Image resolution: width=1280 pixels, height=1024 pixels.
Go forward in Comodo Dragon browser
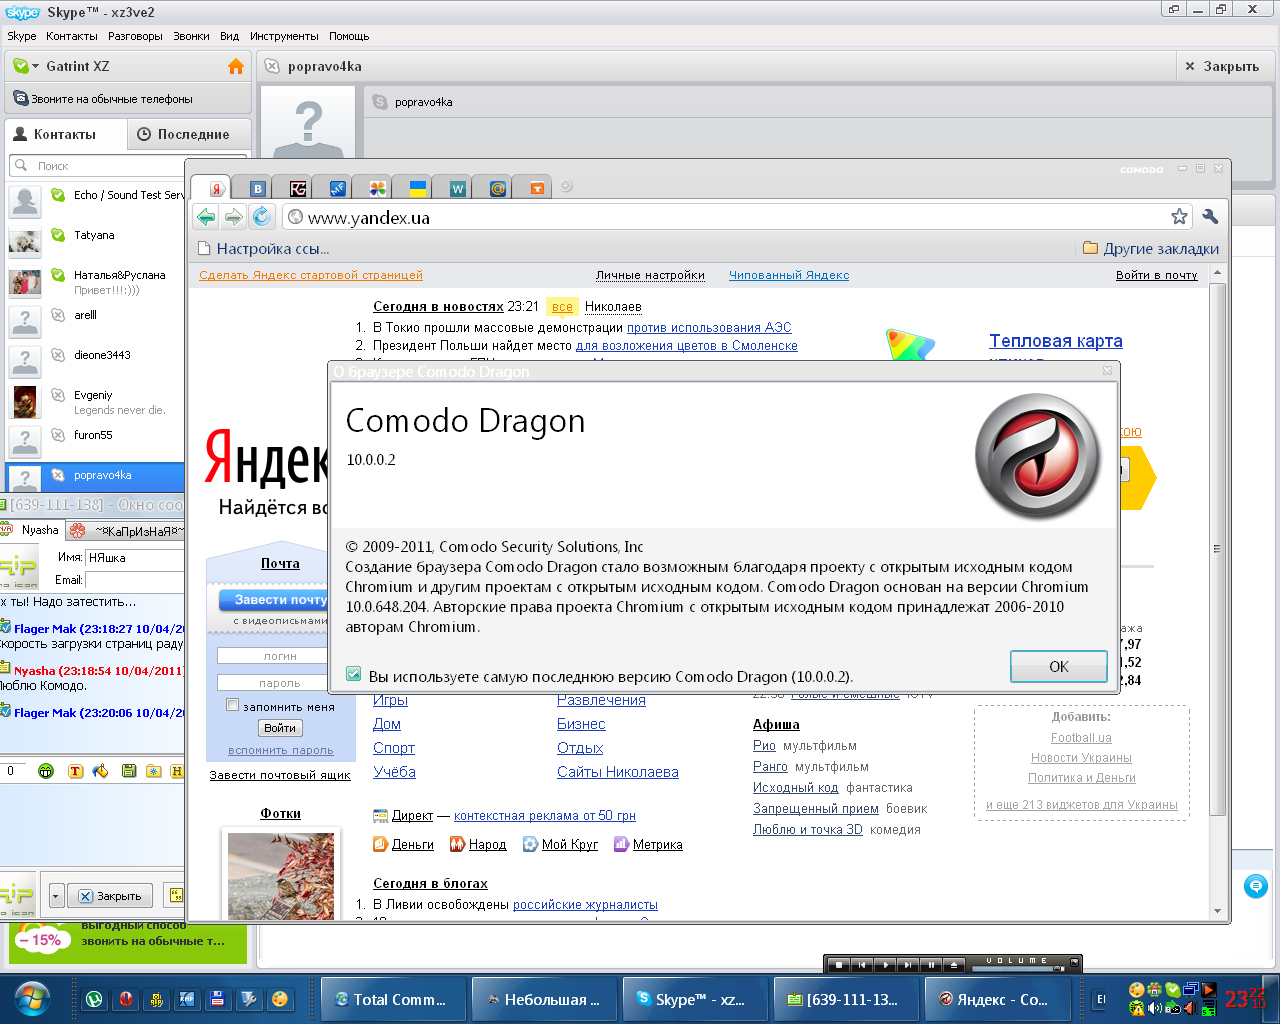pyautogui.click(x=234, y=217)
